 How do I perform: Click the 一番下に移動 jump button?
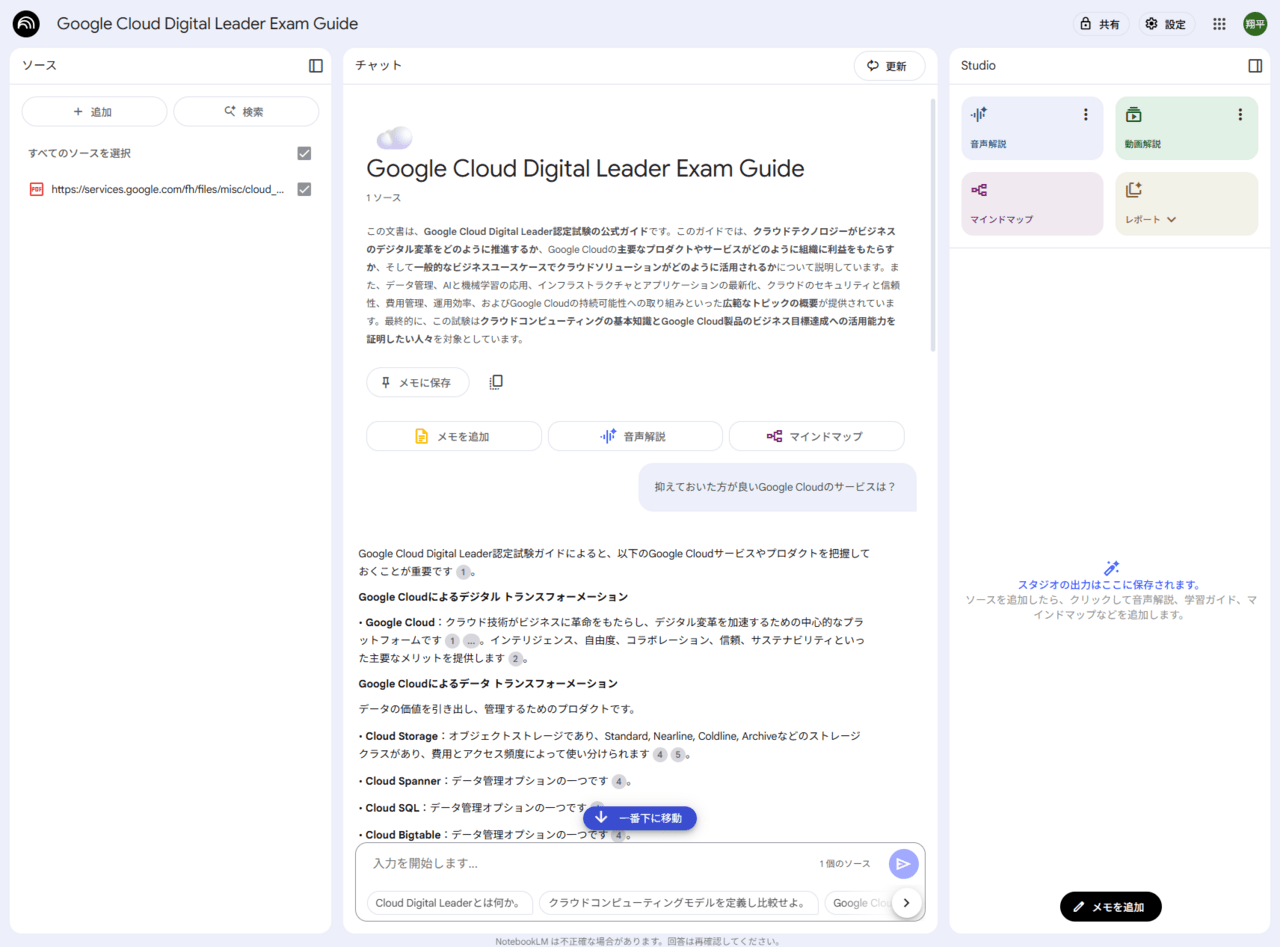click(x=640, y=818)
